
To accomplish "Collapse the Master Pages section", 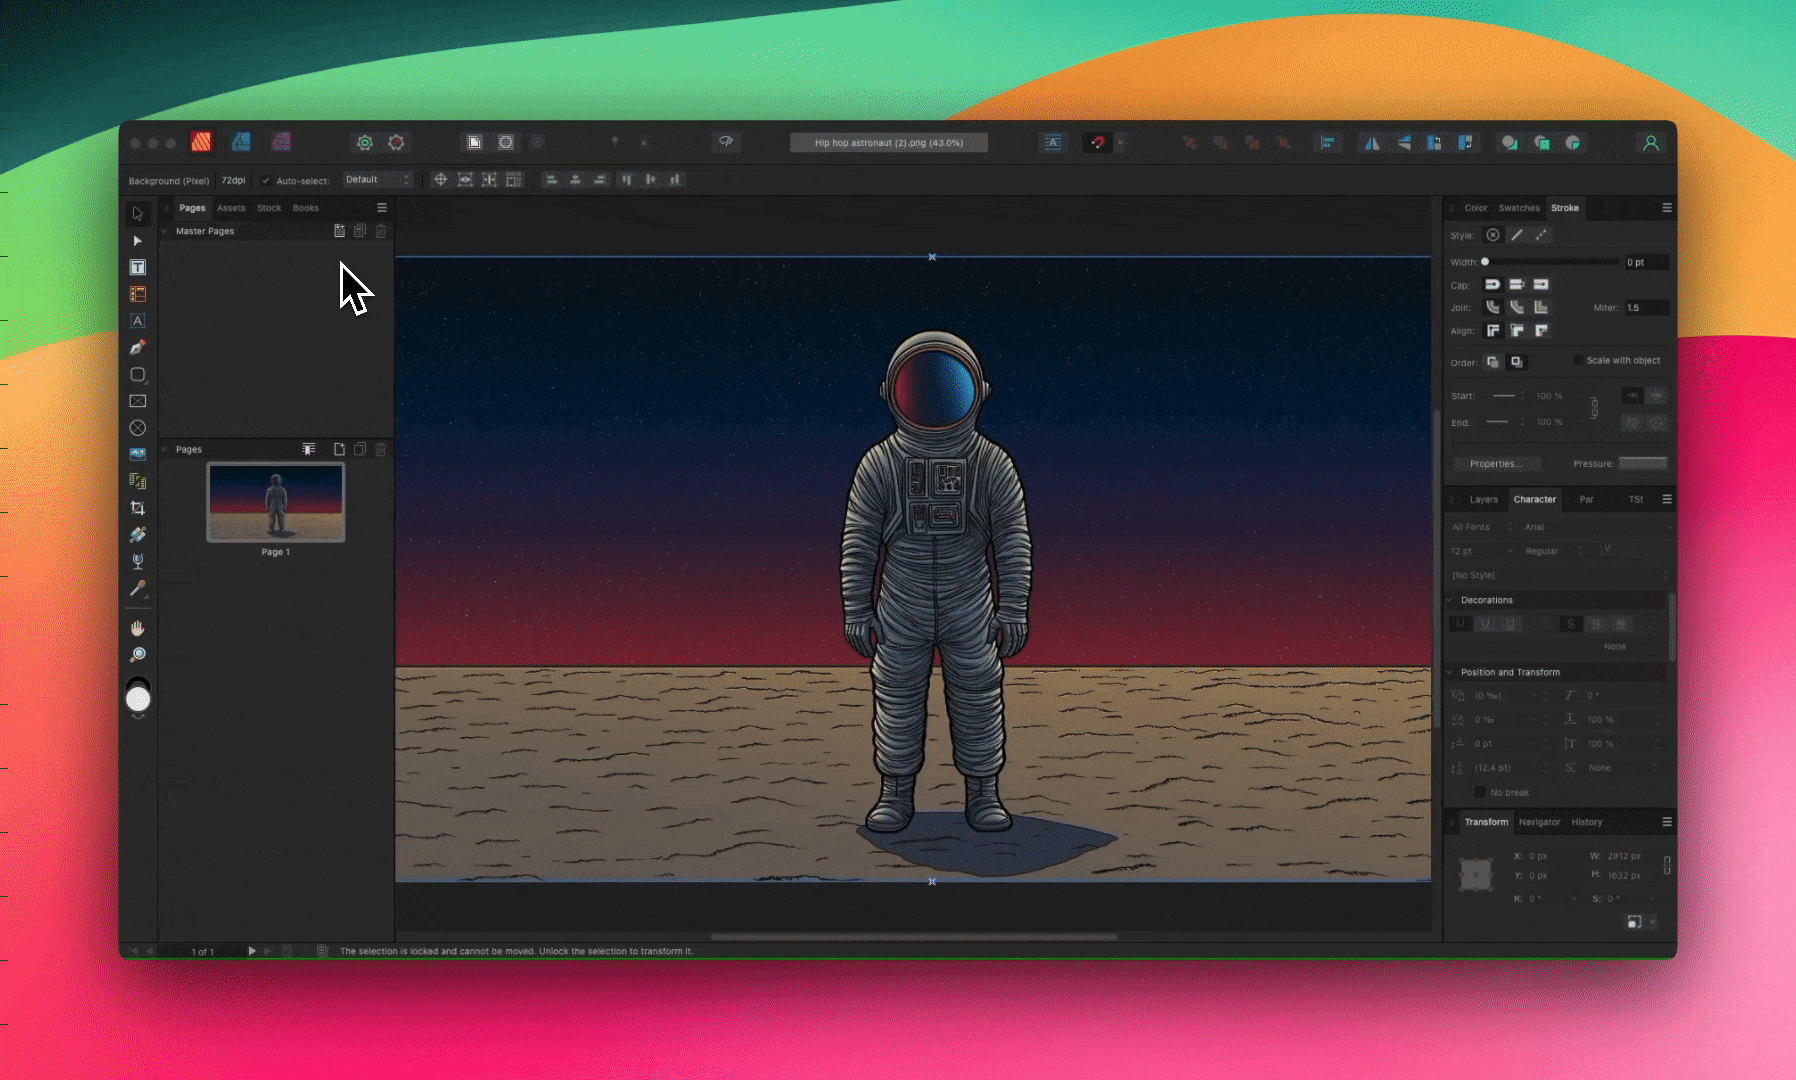I will coord(165,231).
